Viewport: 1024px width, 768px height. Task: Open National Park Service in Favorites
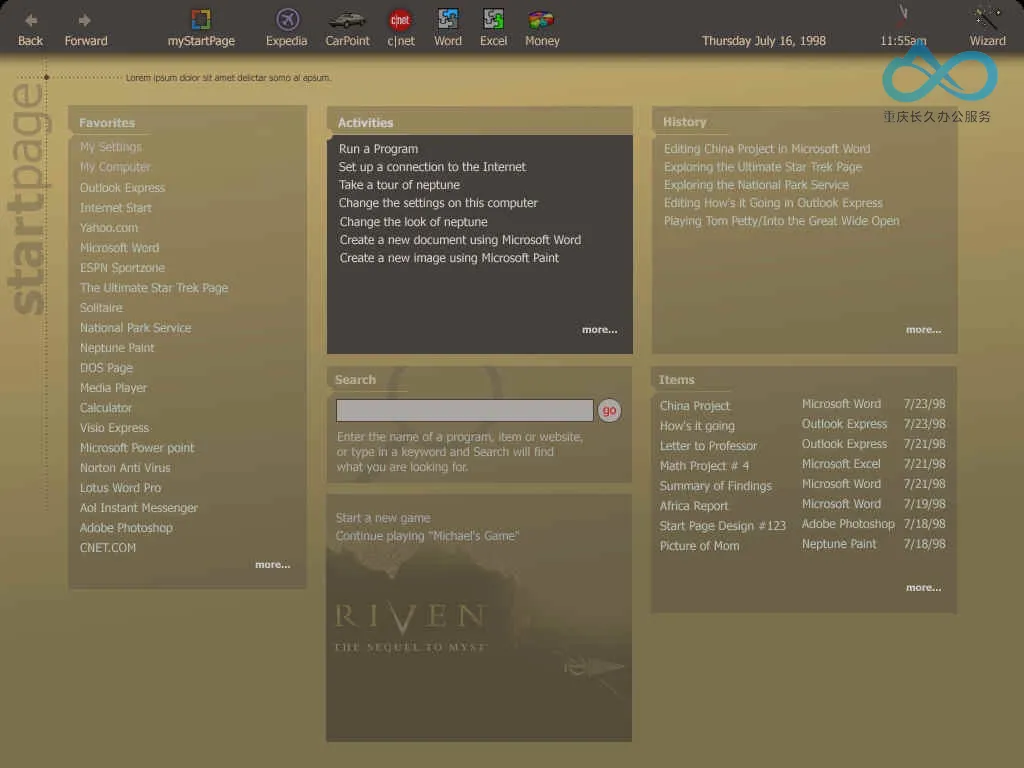tap(136, 328)
